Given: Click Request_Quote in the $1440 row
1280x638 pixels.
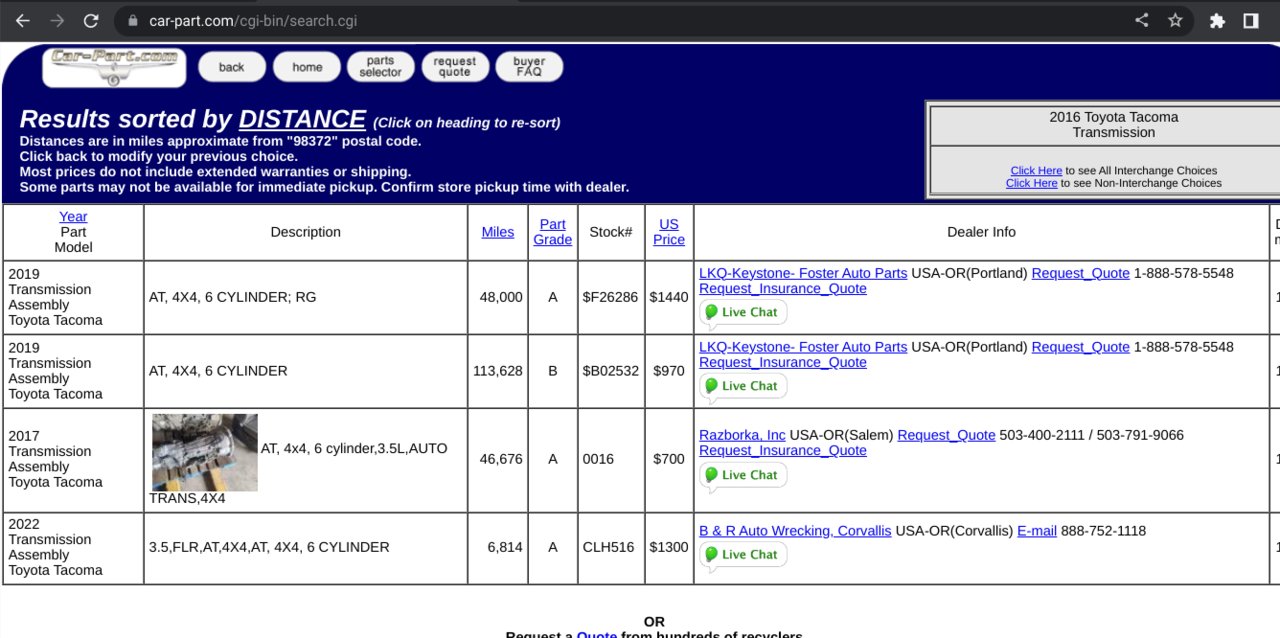Looking at the screenshot, I should (1081, 273).
